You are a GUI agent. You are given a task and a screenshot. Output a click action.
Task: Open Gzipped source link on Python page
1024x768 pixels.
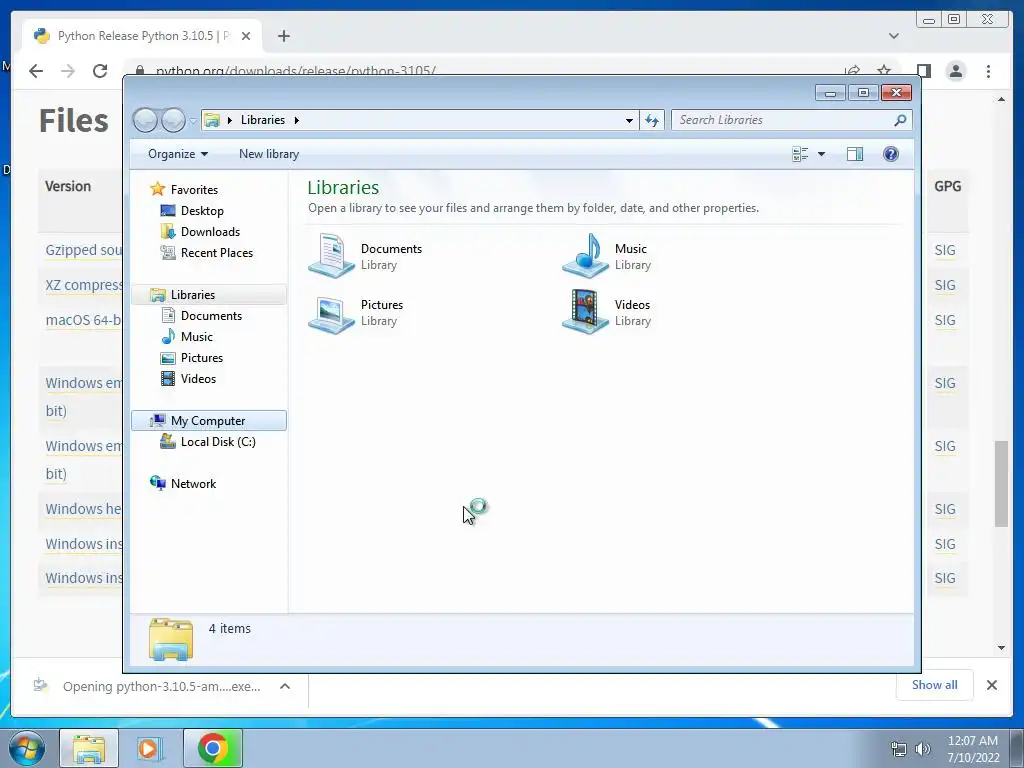[84, 250]
